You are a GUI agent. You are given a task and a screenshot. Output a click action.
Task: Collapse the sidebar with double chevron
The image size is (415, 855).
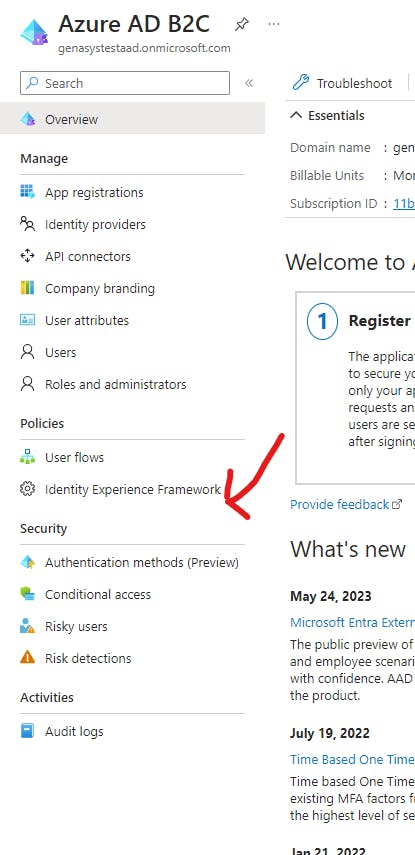[249, 83]
